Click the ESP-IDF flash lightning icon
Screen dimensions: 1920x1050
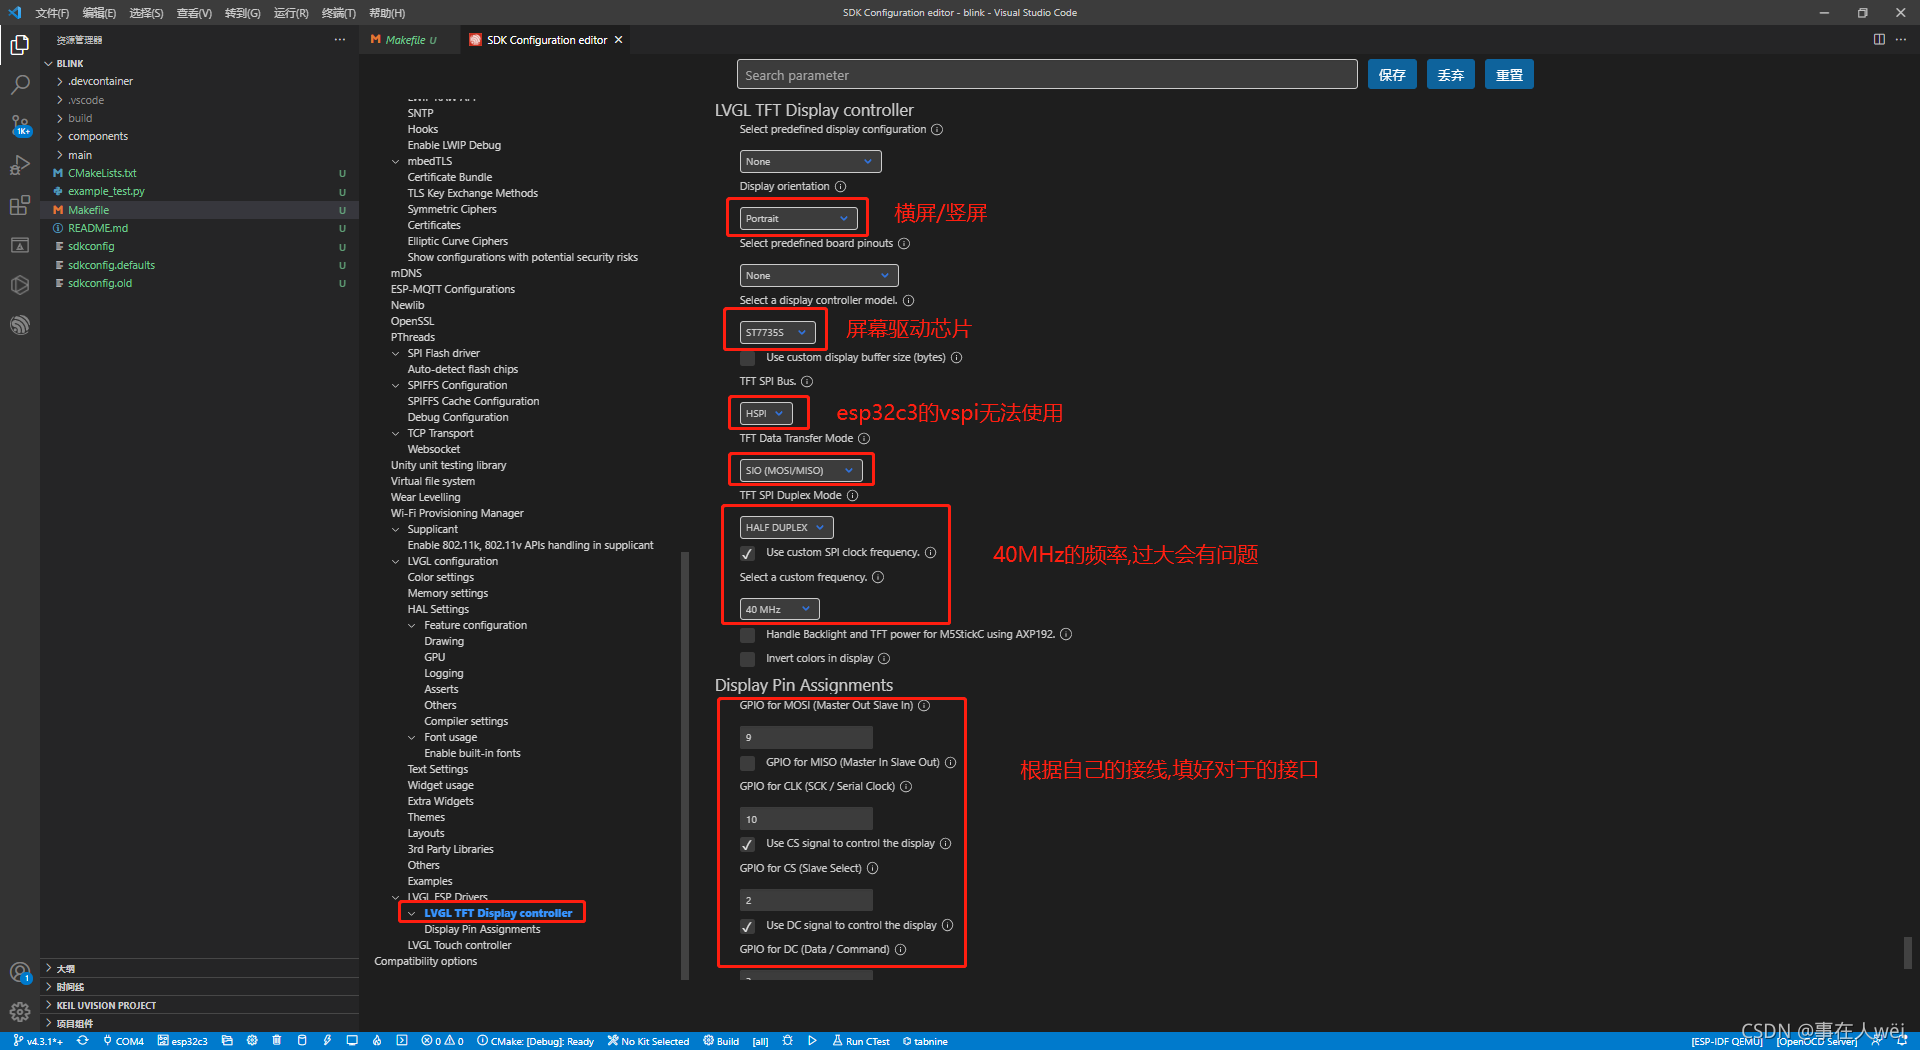point(327,1041)
